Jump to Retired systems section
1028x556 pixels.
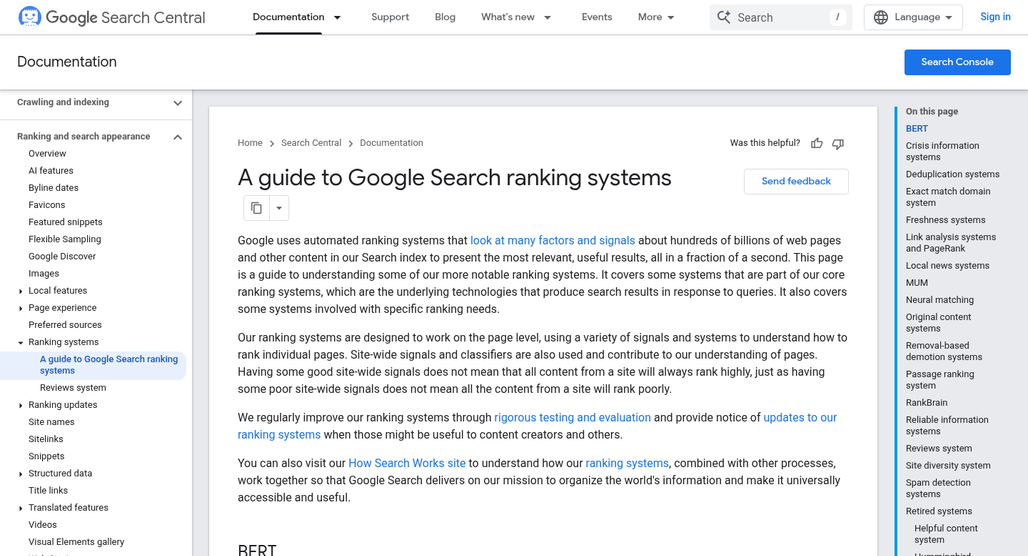(939, 511)
